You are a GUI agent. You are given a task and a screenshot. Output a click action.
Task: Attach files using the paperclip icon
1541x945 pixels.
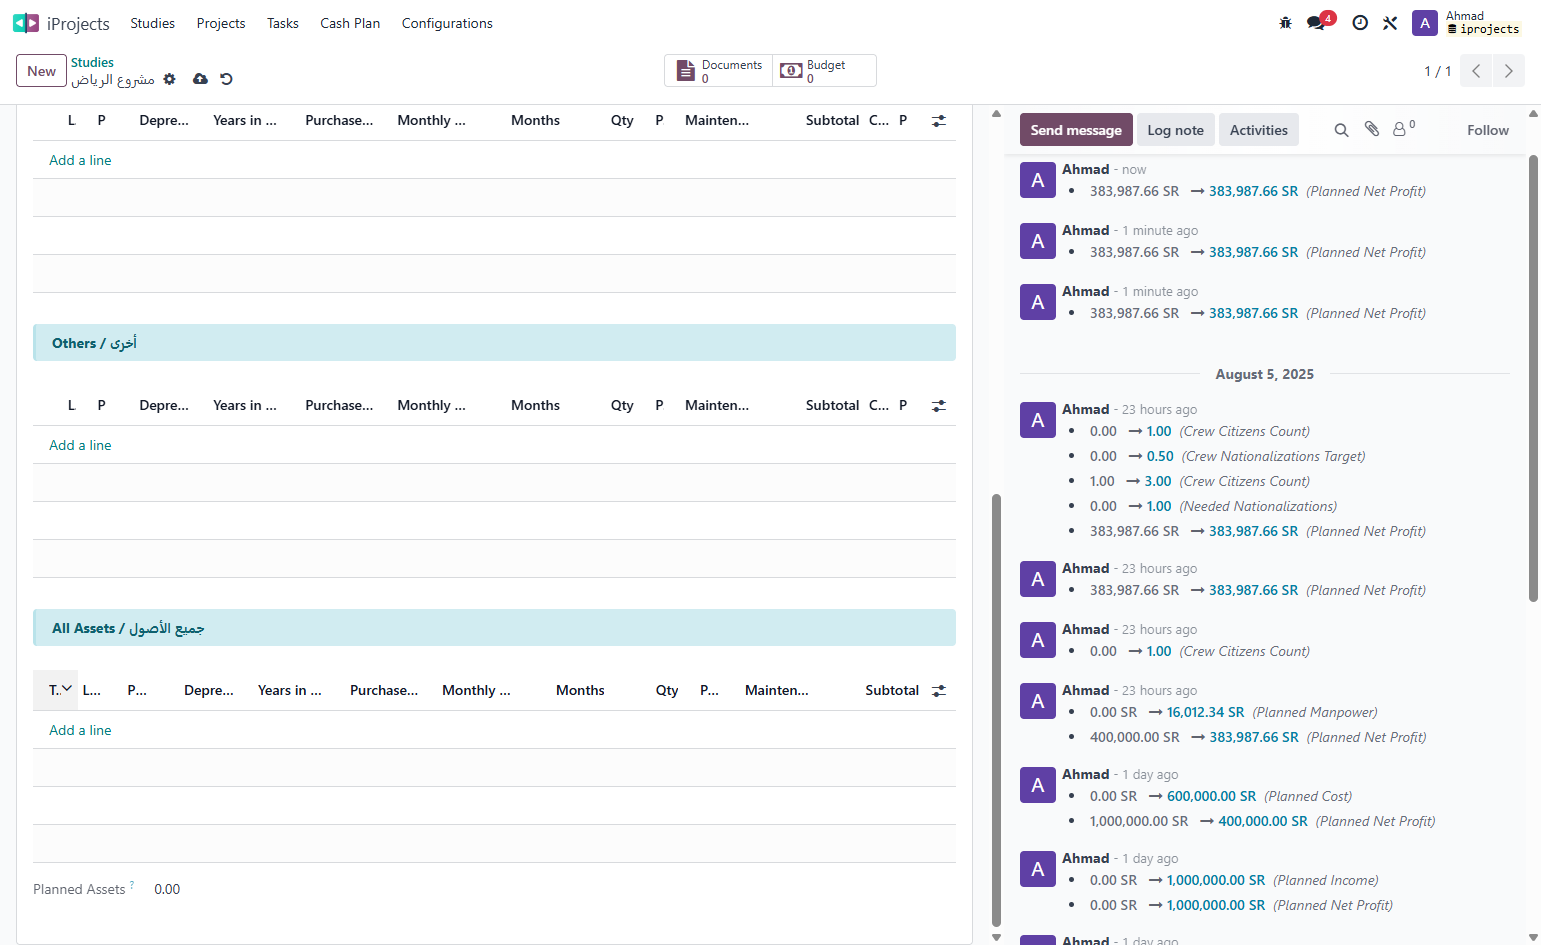[1372, 130]
